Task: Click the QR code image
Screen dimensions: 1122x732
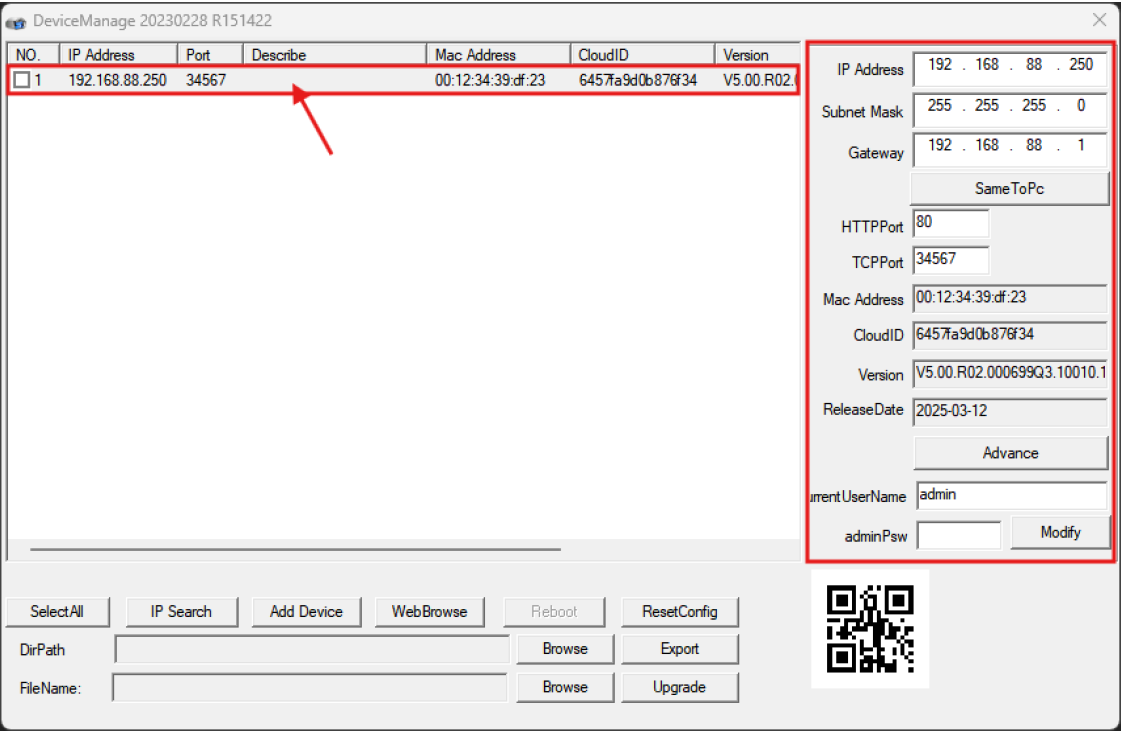Action: point(870,629)
